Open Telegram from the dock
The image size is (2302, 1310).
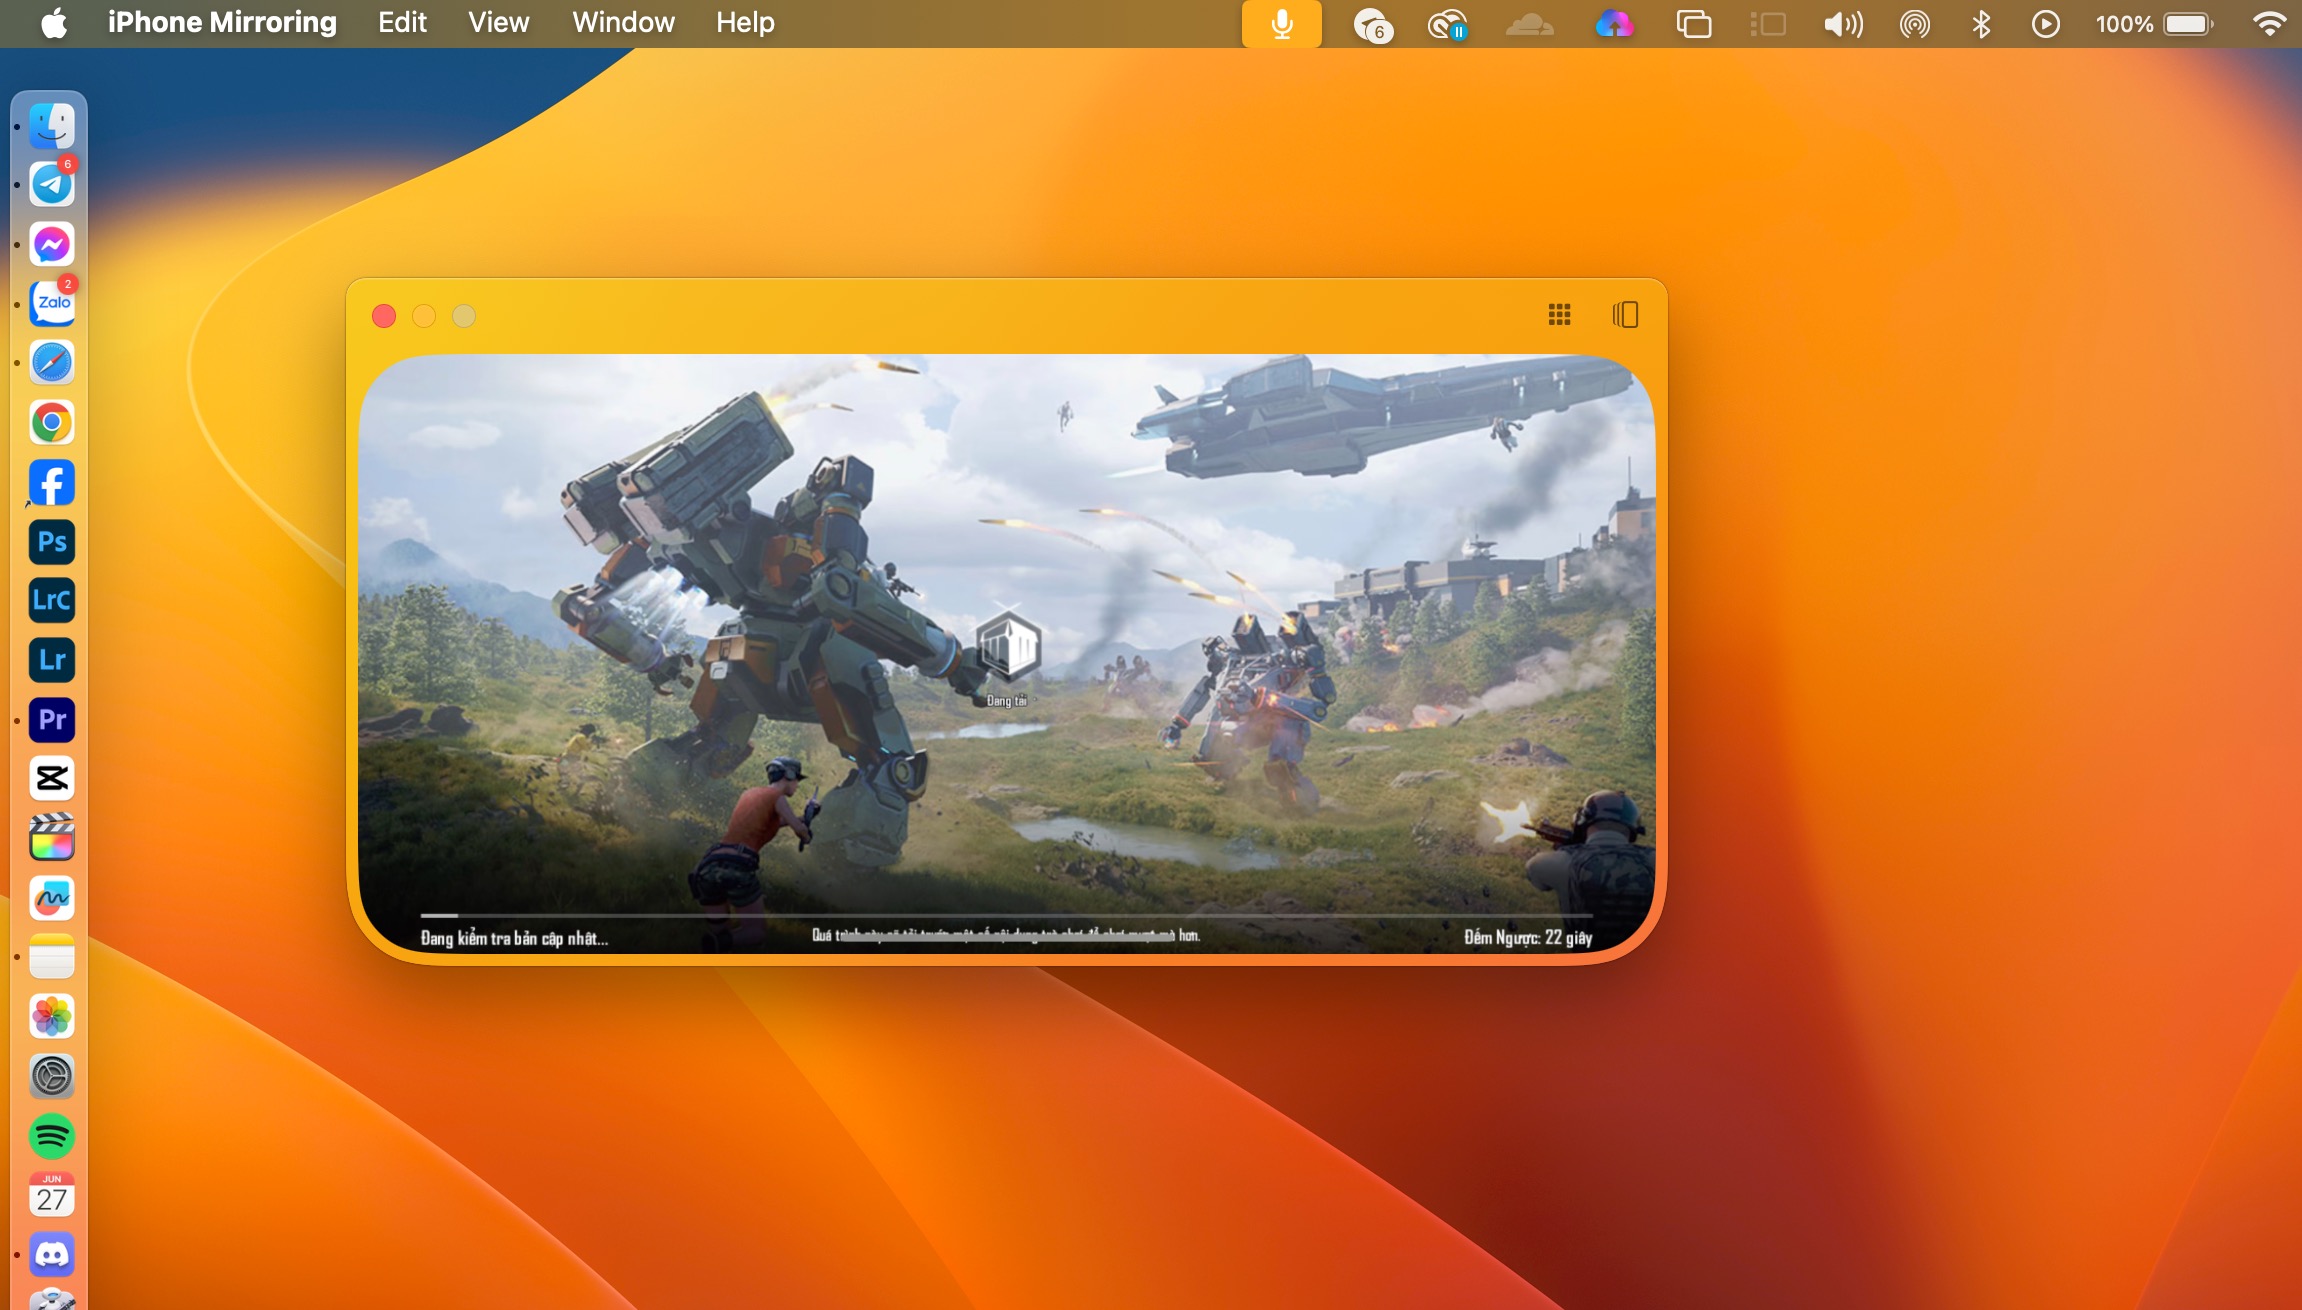coord(52,185)
